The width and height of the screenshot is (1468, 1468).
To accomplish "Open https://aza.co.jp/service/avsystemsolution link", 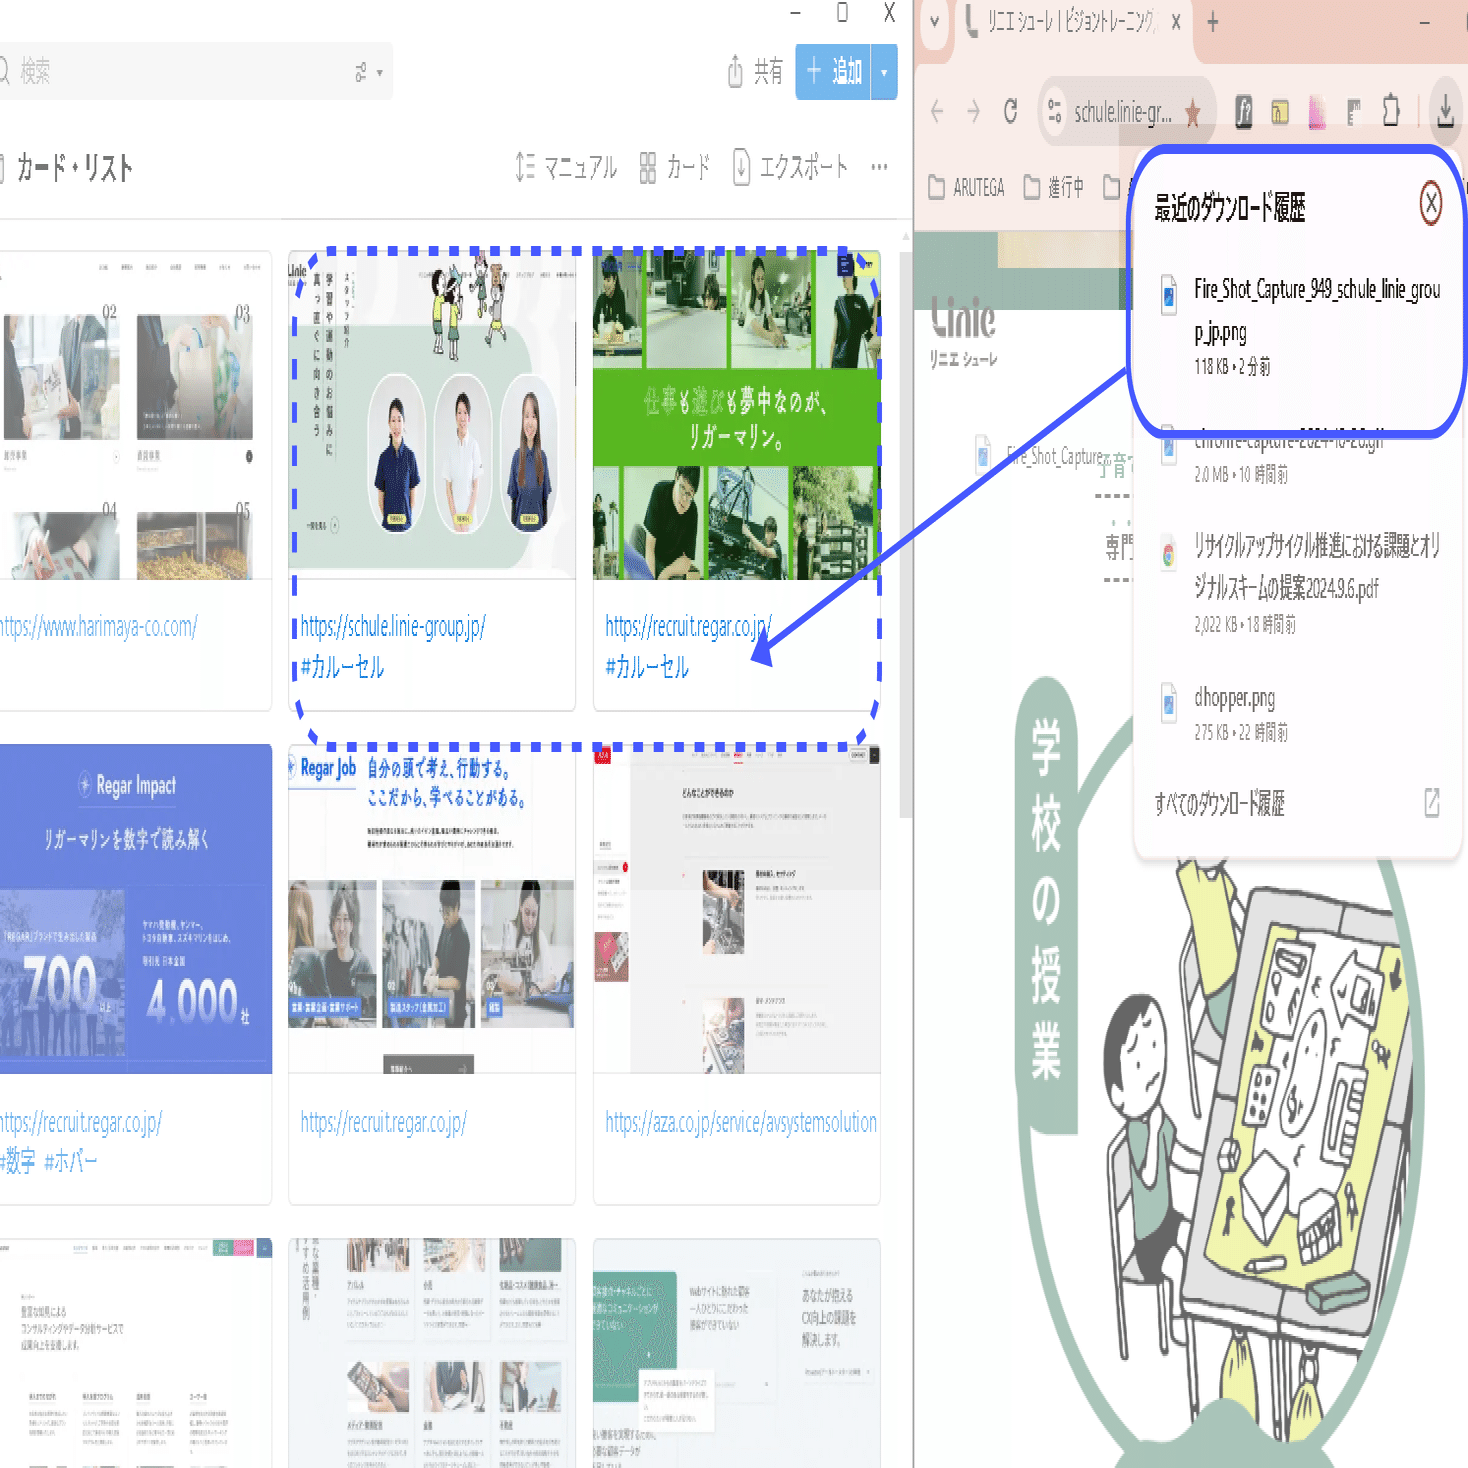I will point(741,1123).
